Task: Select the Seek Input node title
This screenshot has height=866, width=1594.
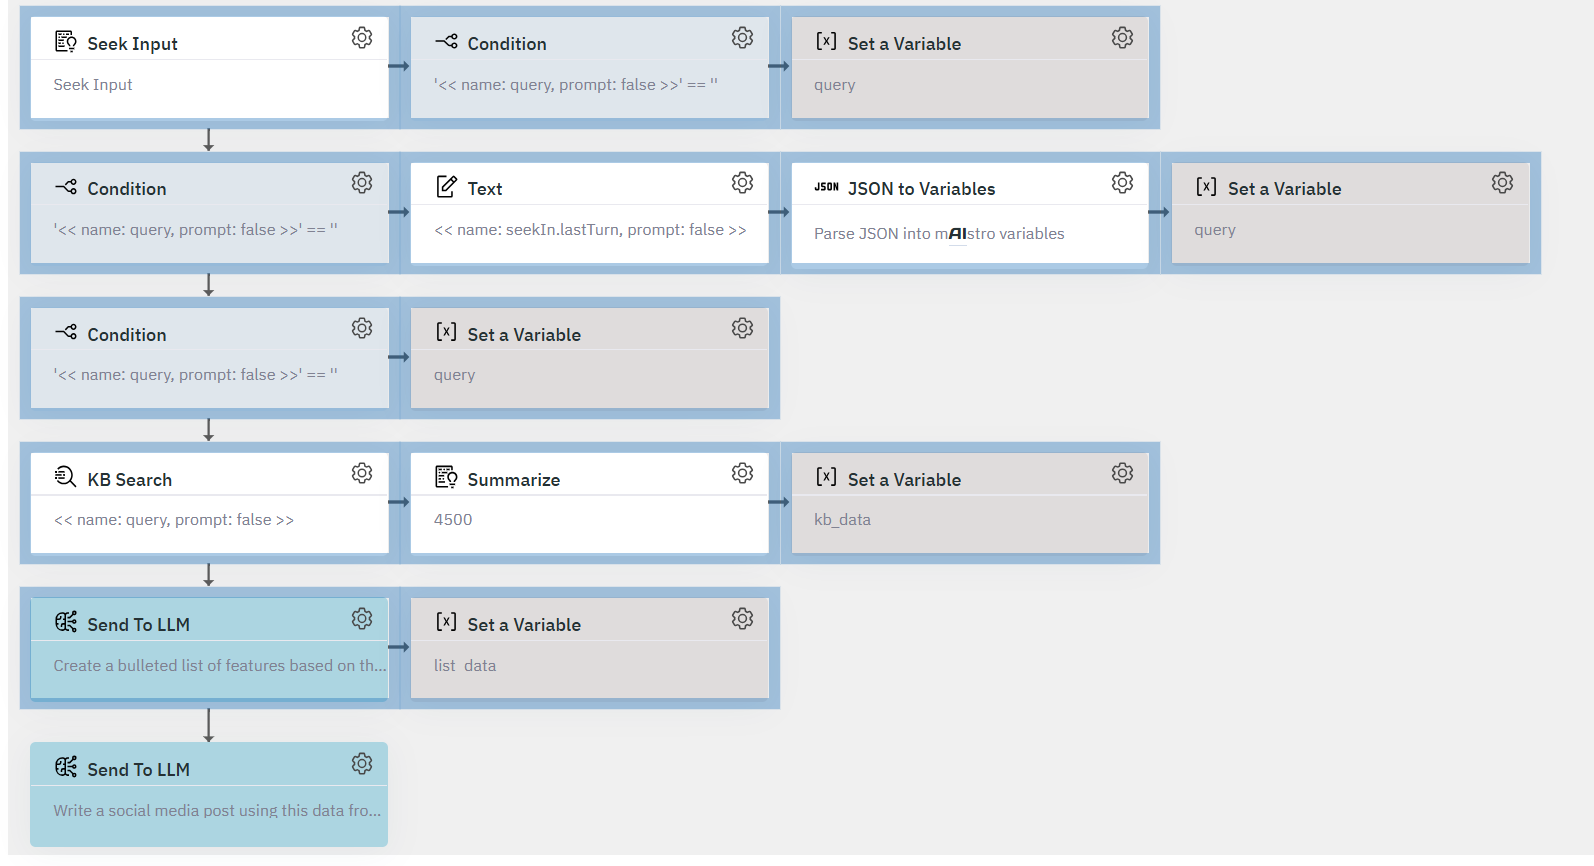Action: tap(132, 44)
